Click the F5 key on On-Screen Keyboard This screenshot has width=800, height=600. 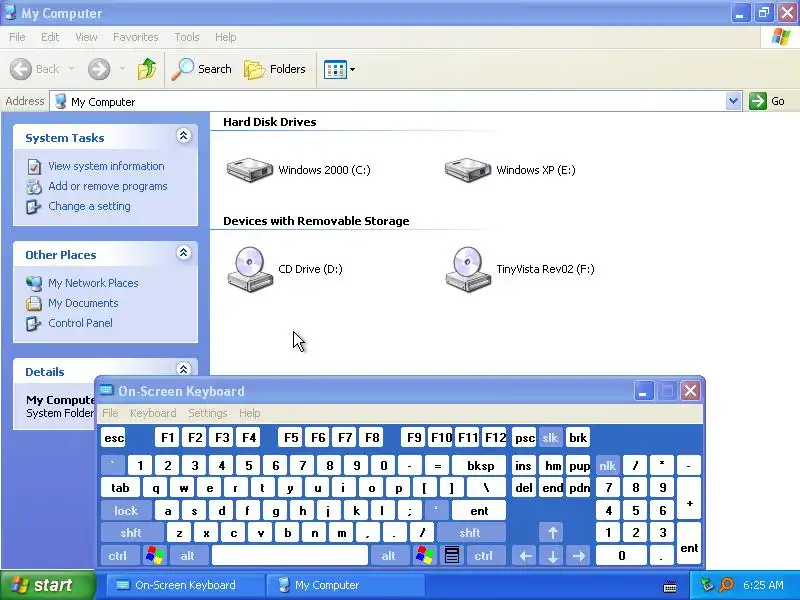point(291,438)
